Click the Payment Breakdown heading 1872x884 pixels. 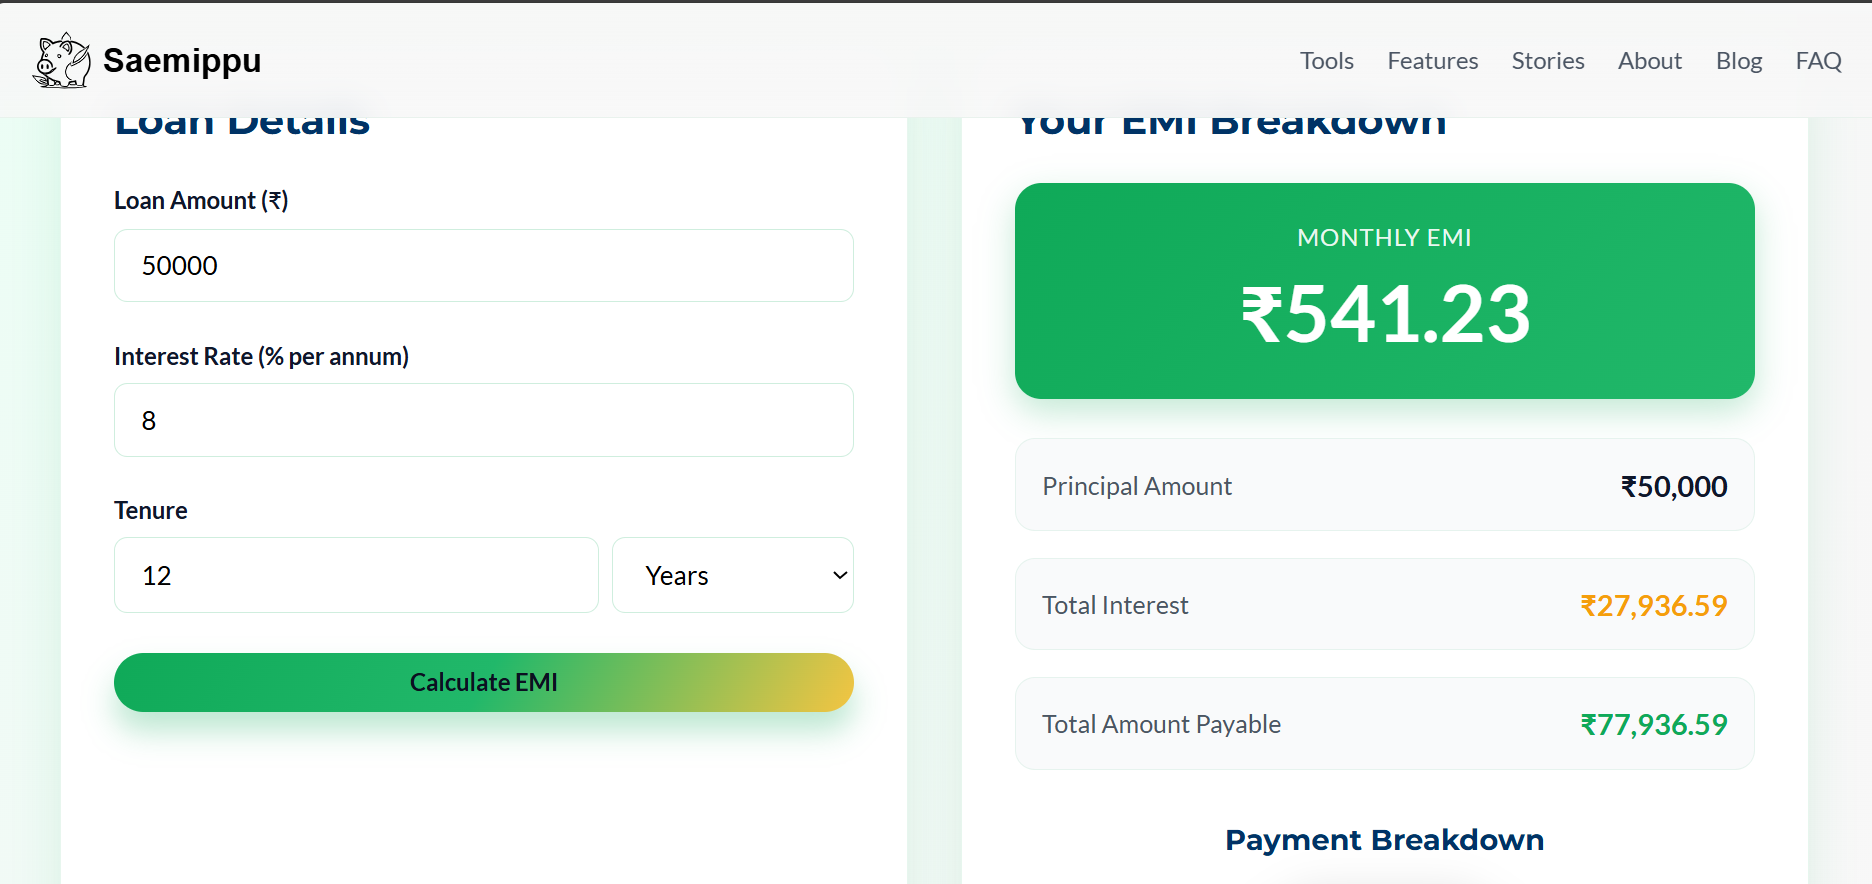[x=1384, y=840]
